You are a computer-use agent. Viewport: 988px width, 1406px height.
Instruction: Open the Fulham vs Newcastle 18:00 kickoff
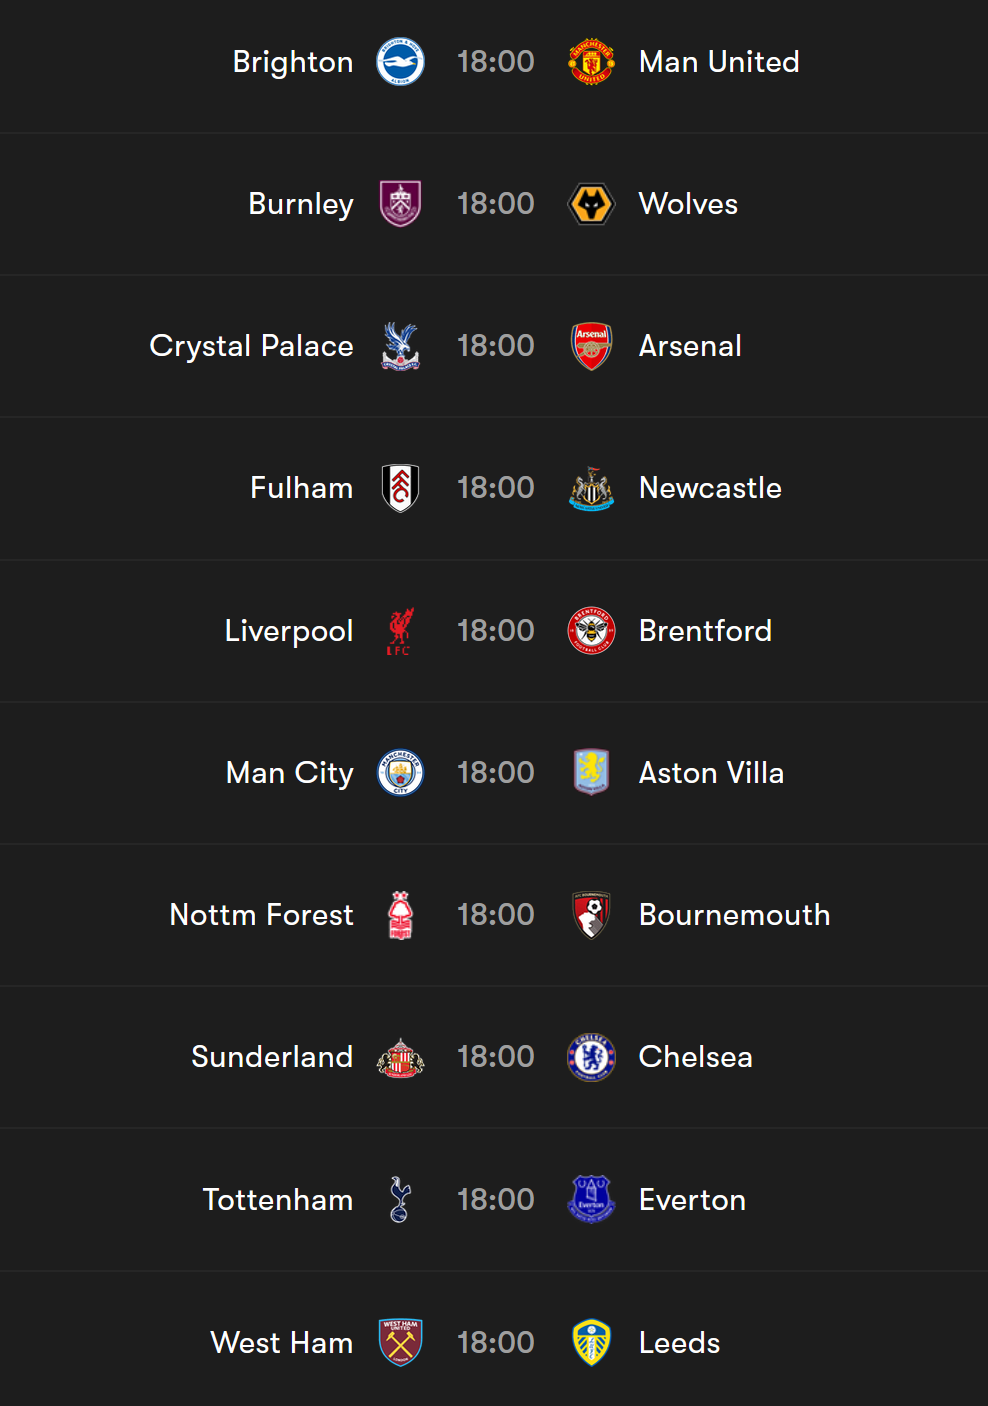pos(496,488)
